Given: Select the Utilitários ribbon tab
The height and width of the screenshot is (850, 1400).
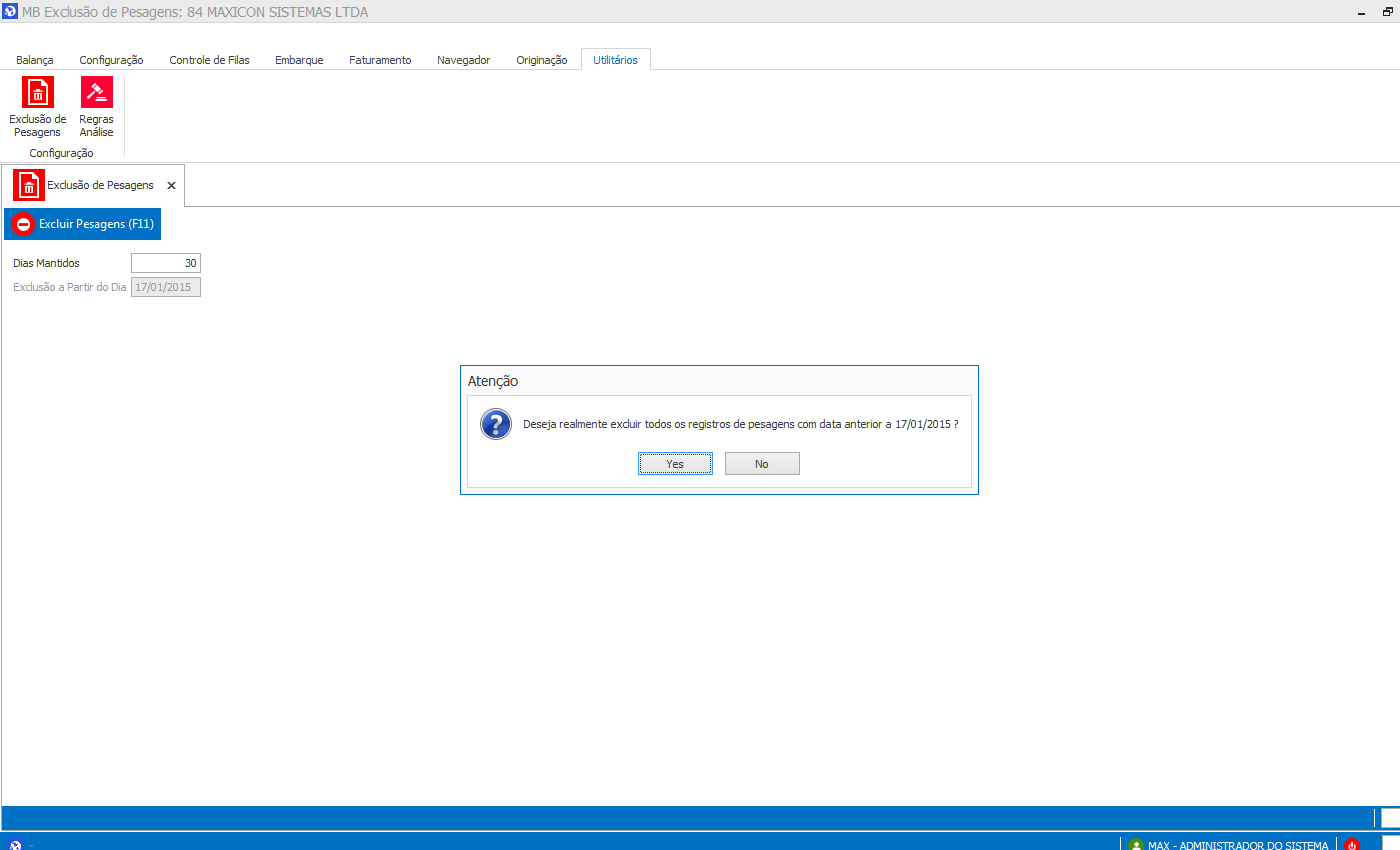Looking at the screenshot, I should pos(616,60).
